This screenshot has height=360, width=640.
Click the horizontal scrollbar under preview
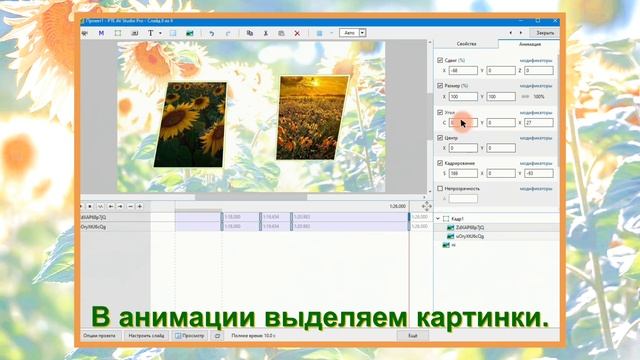(x=251, y=197)
